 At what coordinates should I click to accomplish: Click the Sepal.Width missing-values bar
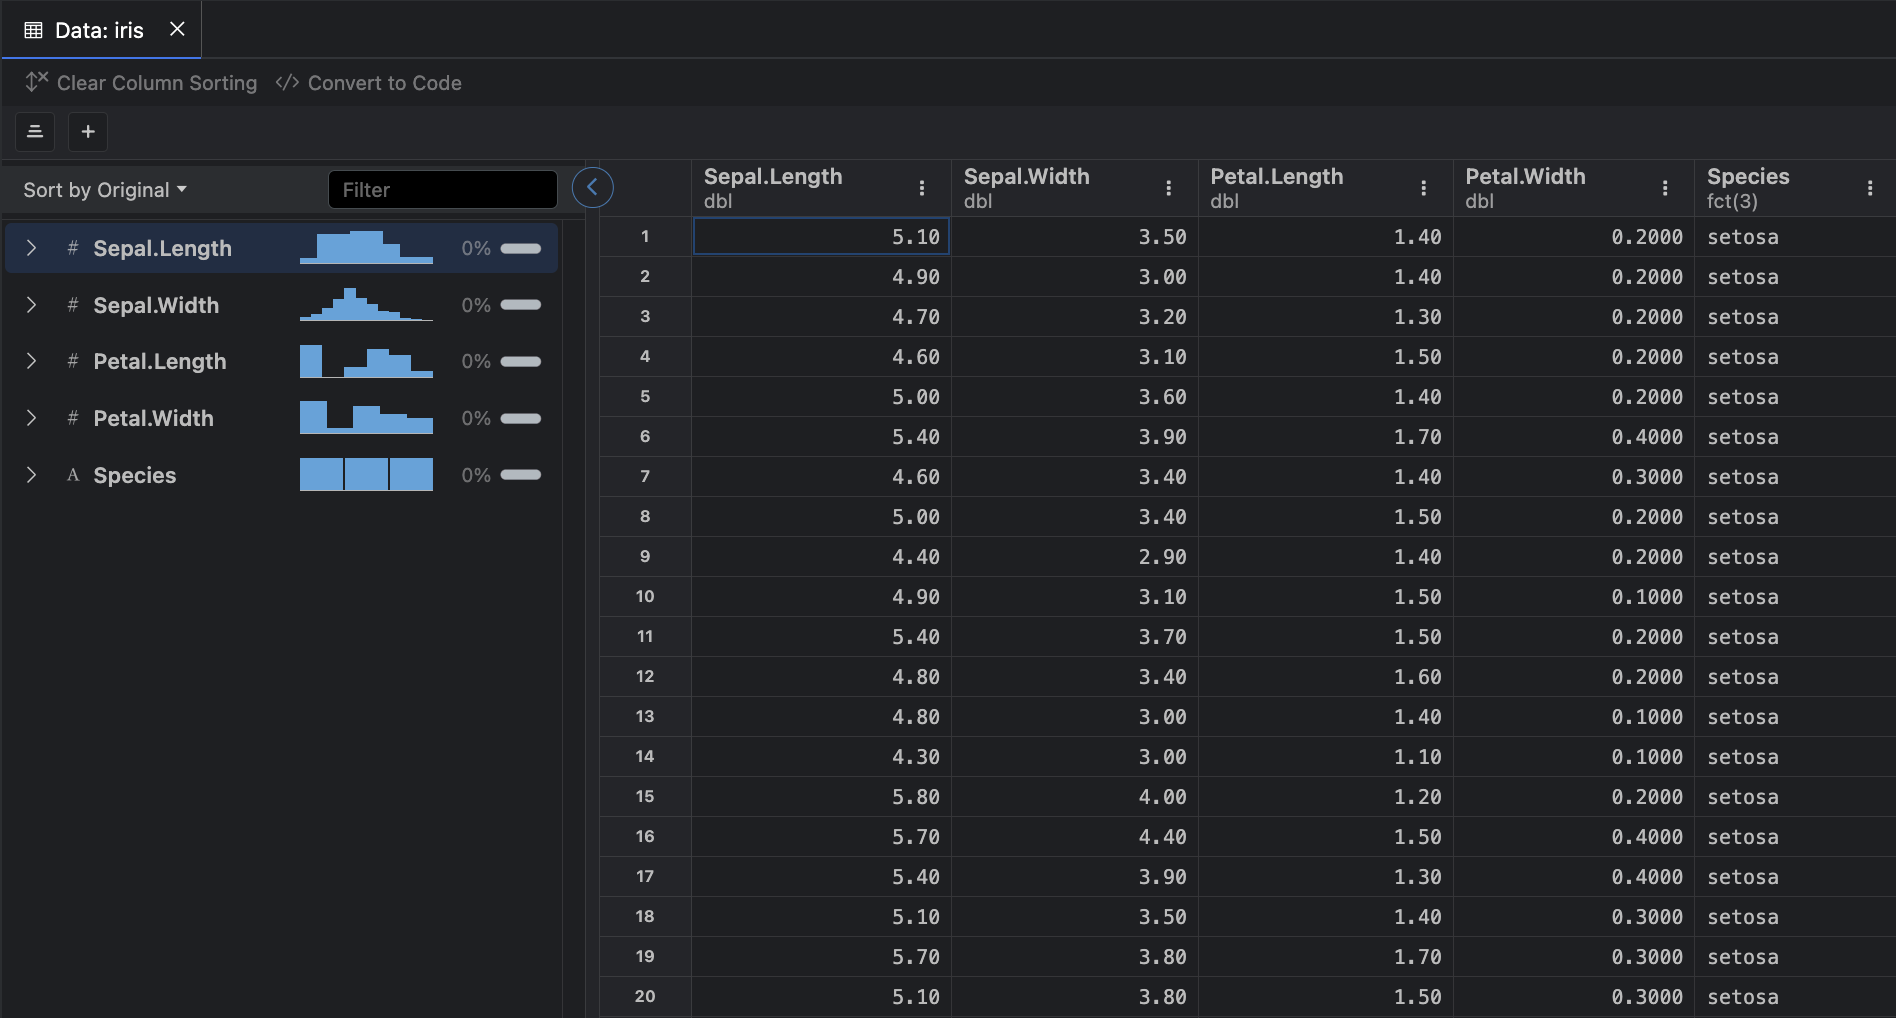click(x=520, y=305)
